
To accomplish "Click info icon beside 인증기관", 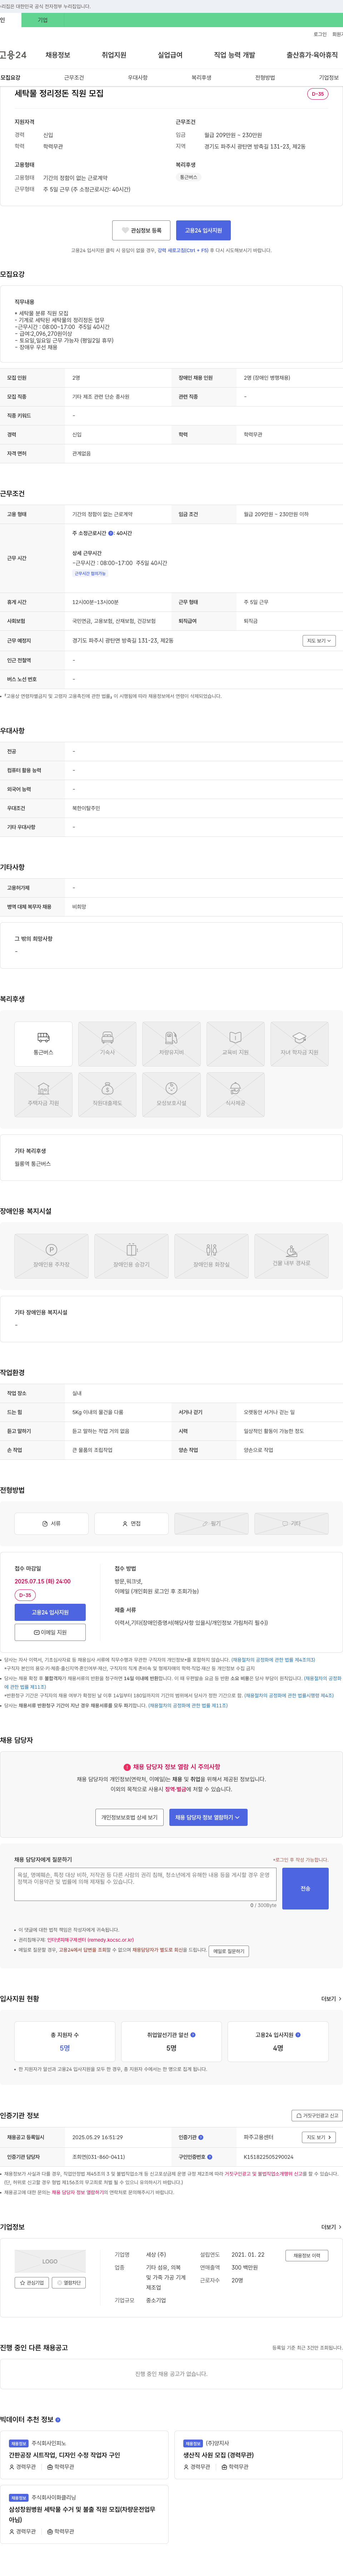I will pos(201,2137).
